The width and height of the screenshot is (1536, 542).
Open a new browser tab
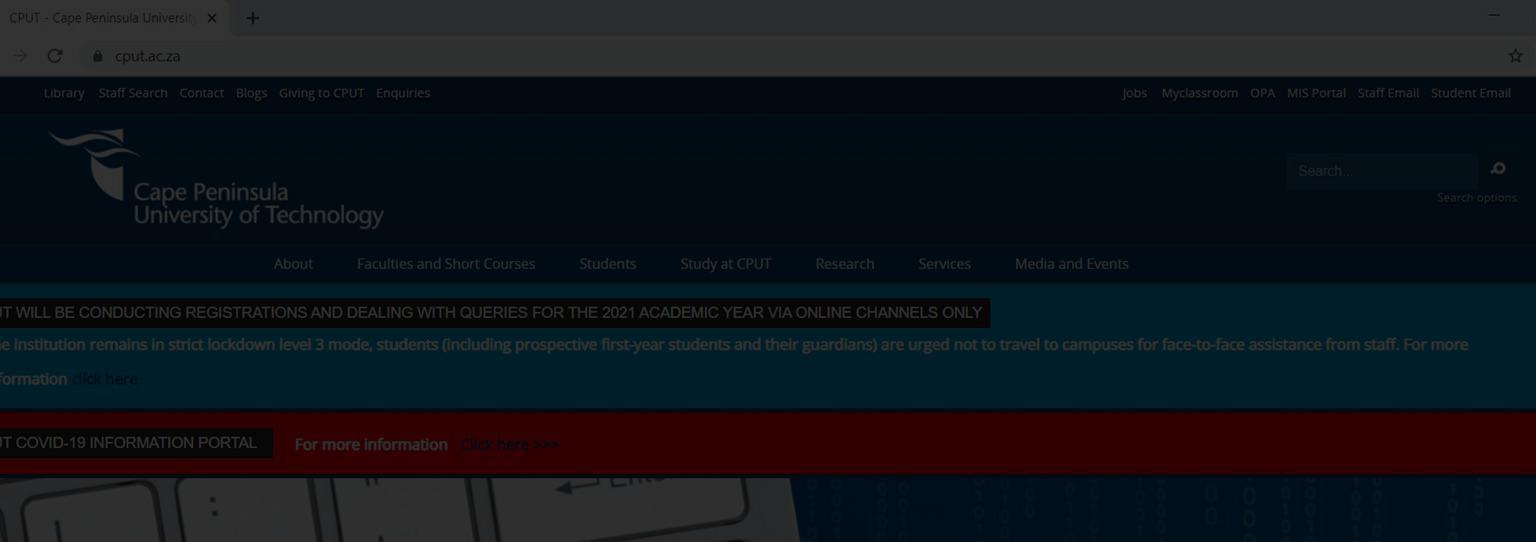click(252, 18)
